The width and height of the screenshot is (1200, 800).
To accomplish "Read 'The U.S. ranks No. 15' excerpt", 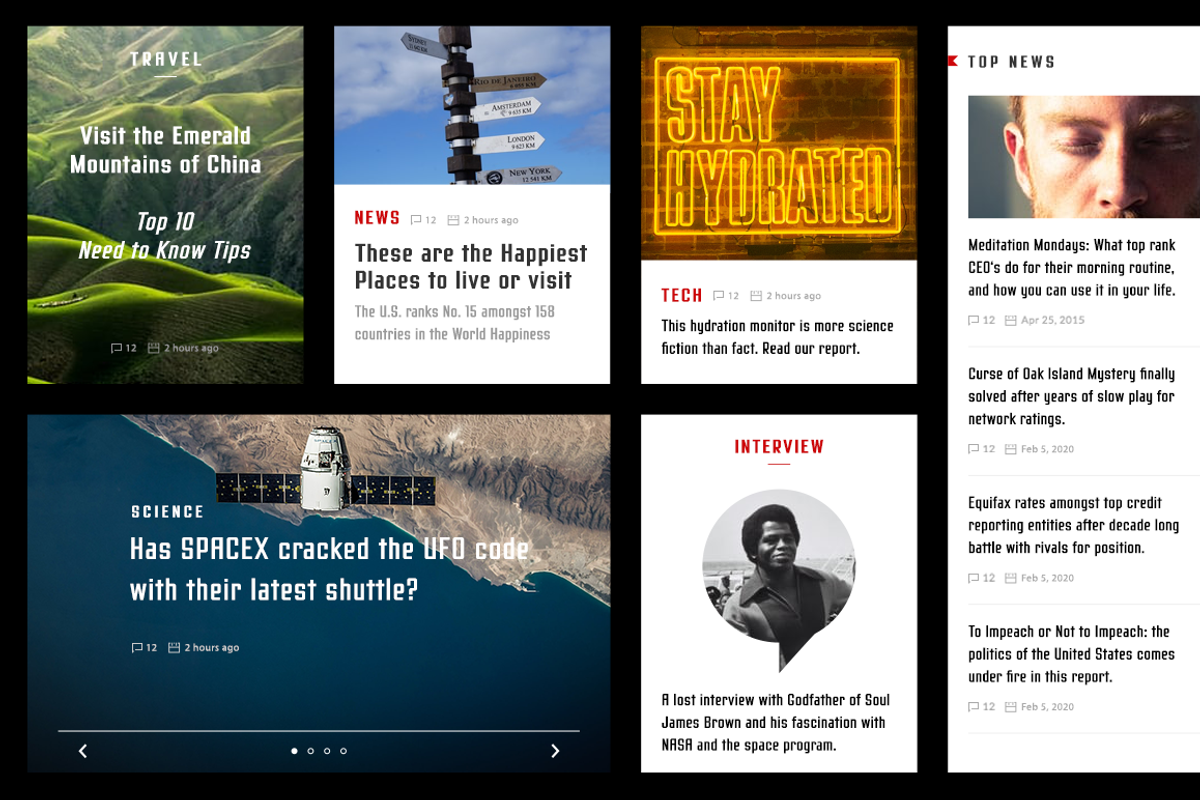I will click(x=455, y=323).
